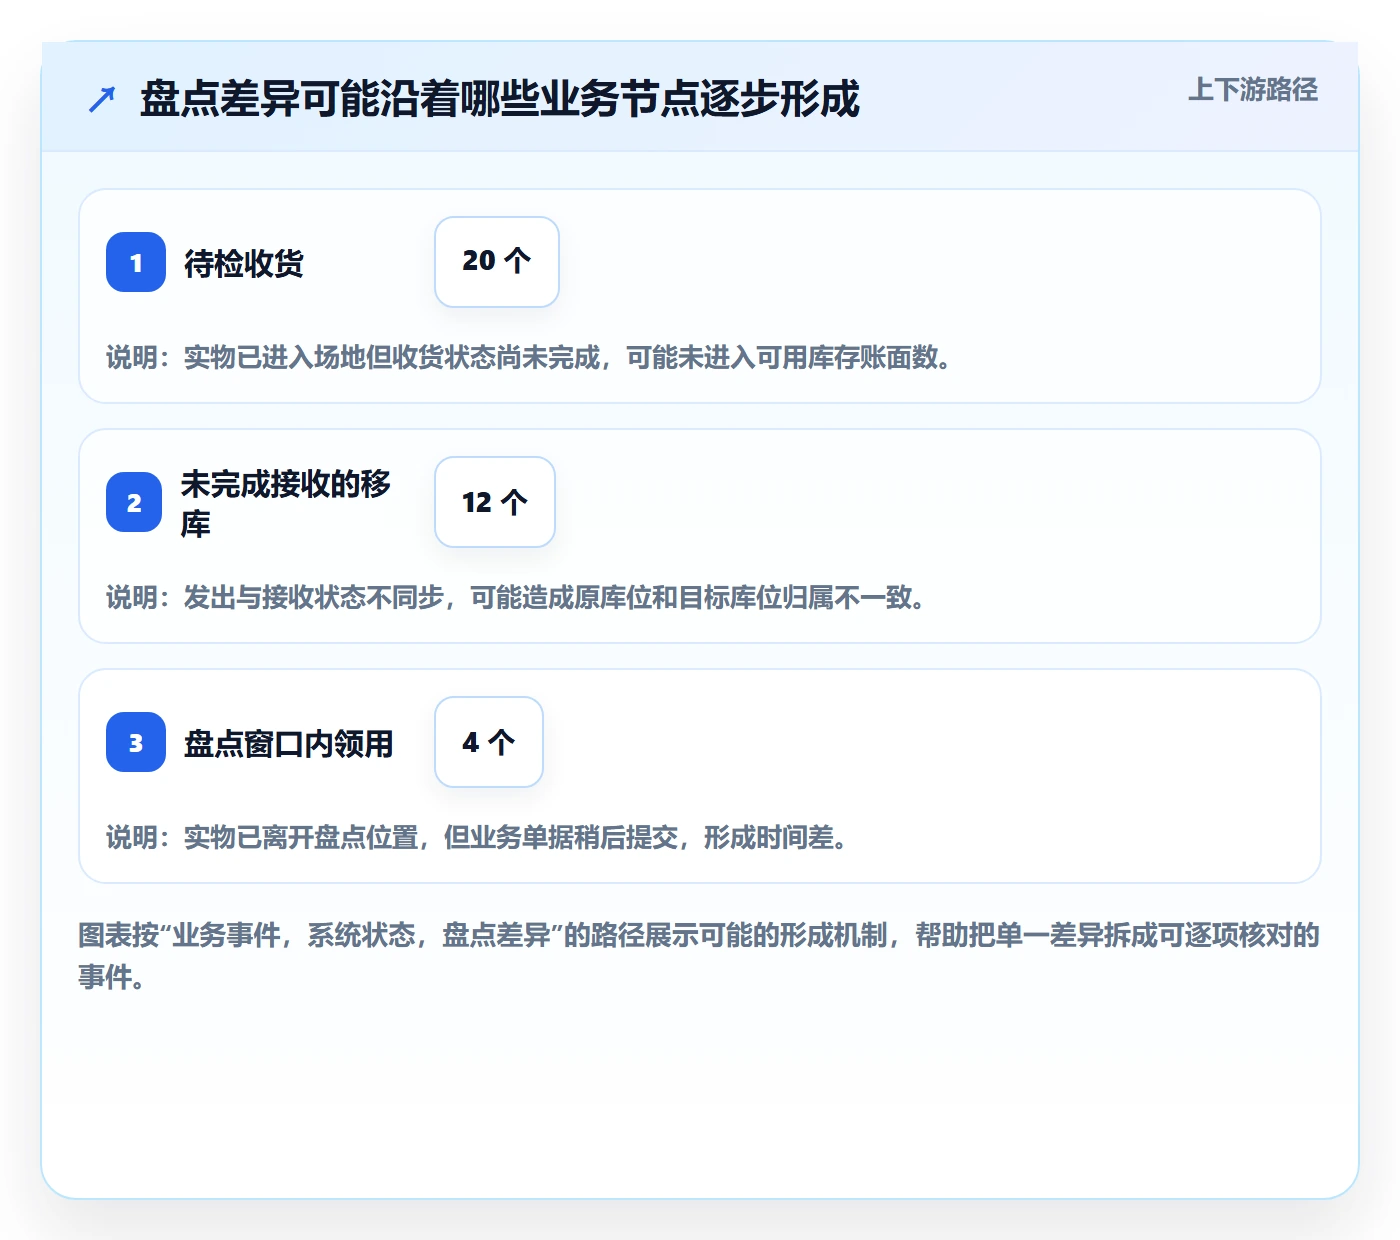Click the blue step badge numbered 2
Screen dimensions: 1400x1240
click(x=134, y=502)
